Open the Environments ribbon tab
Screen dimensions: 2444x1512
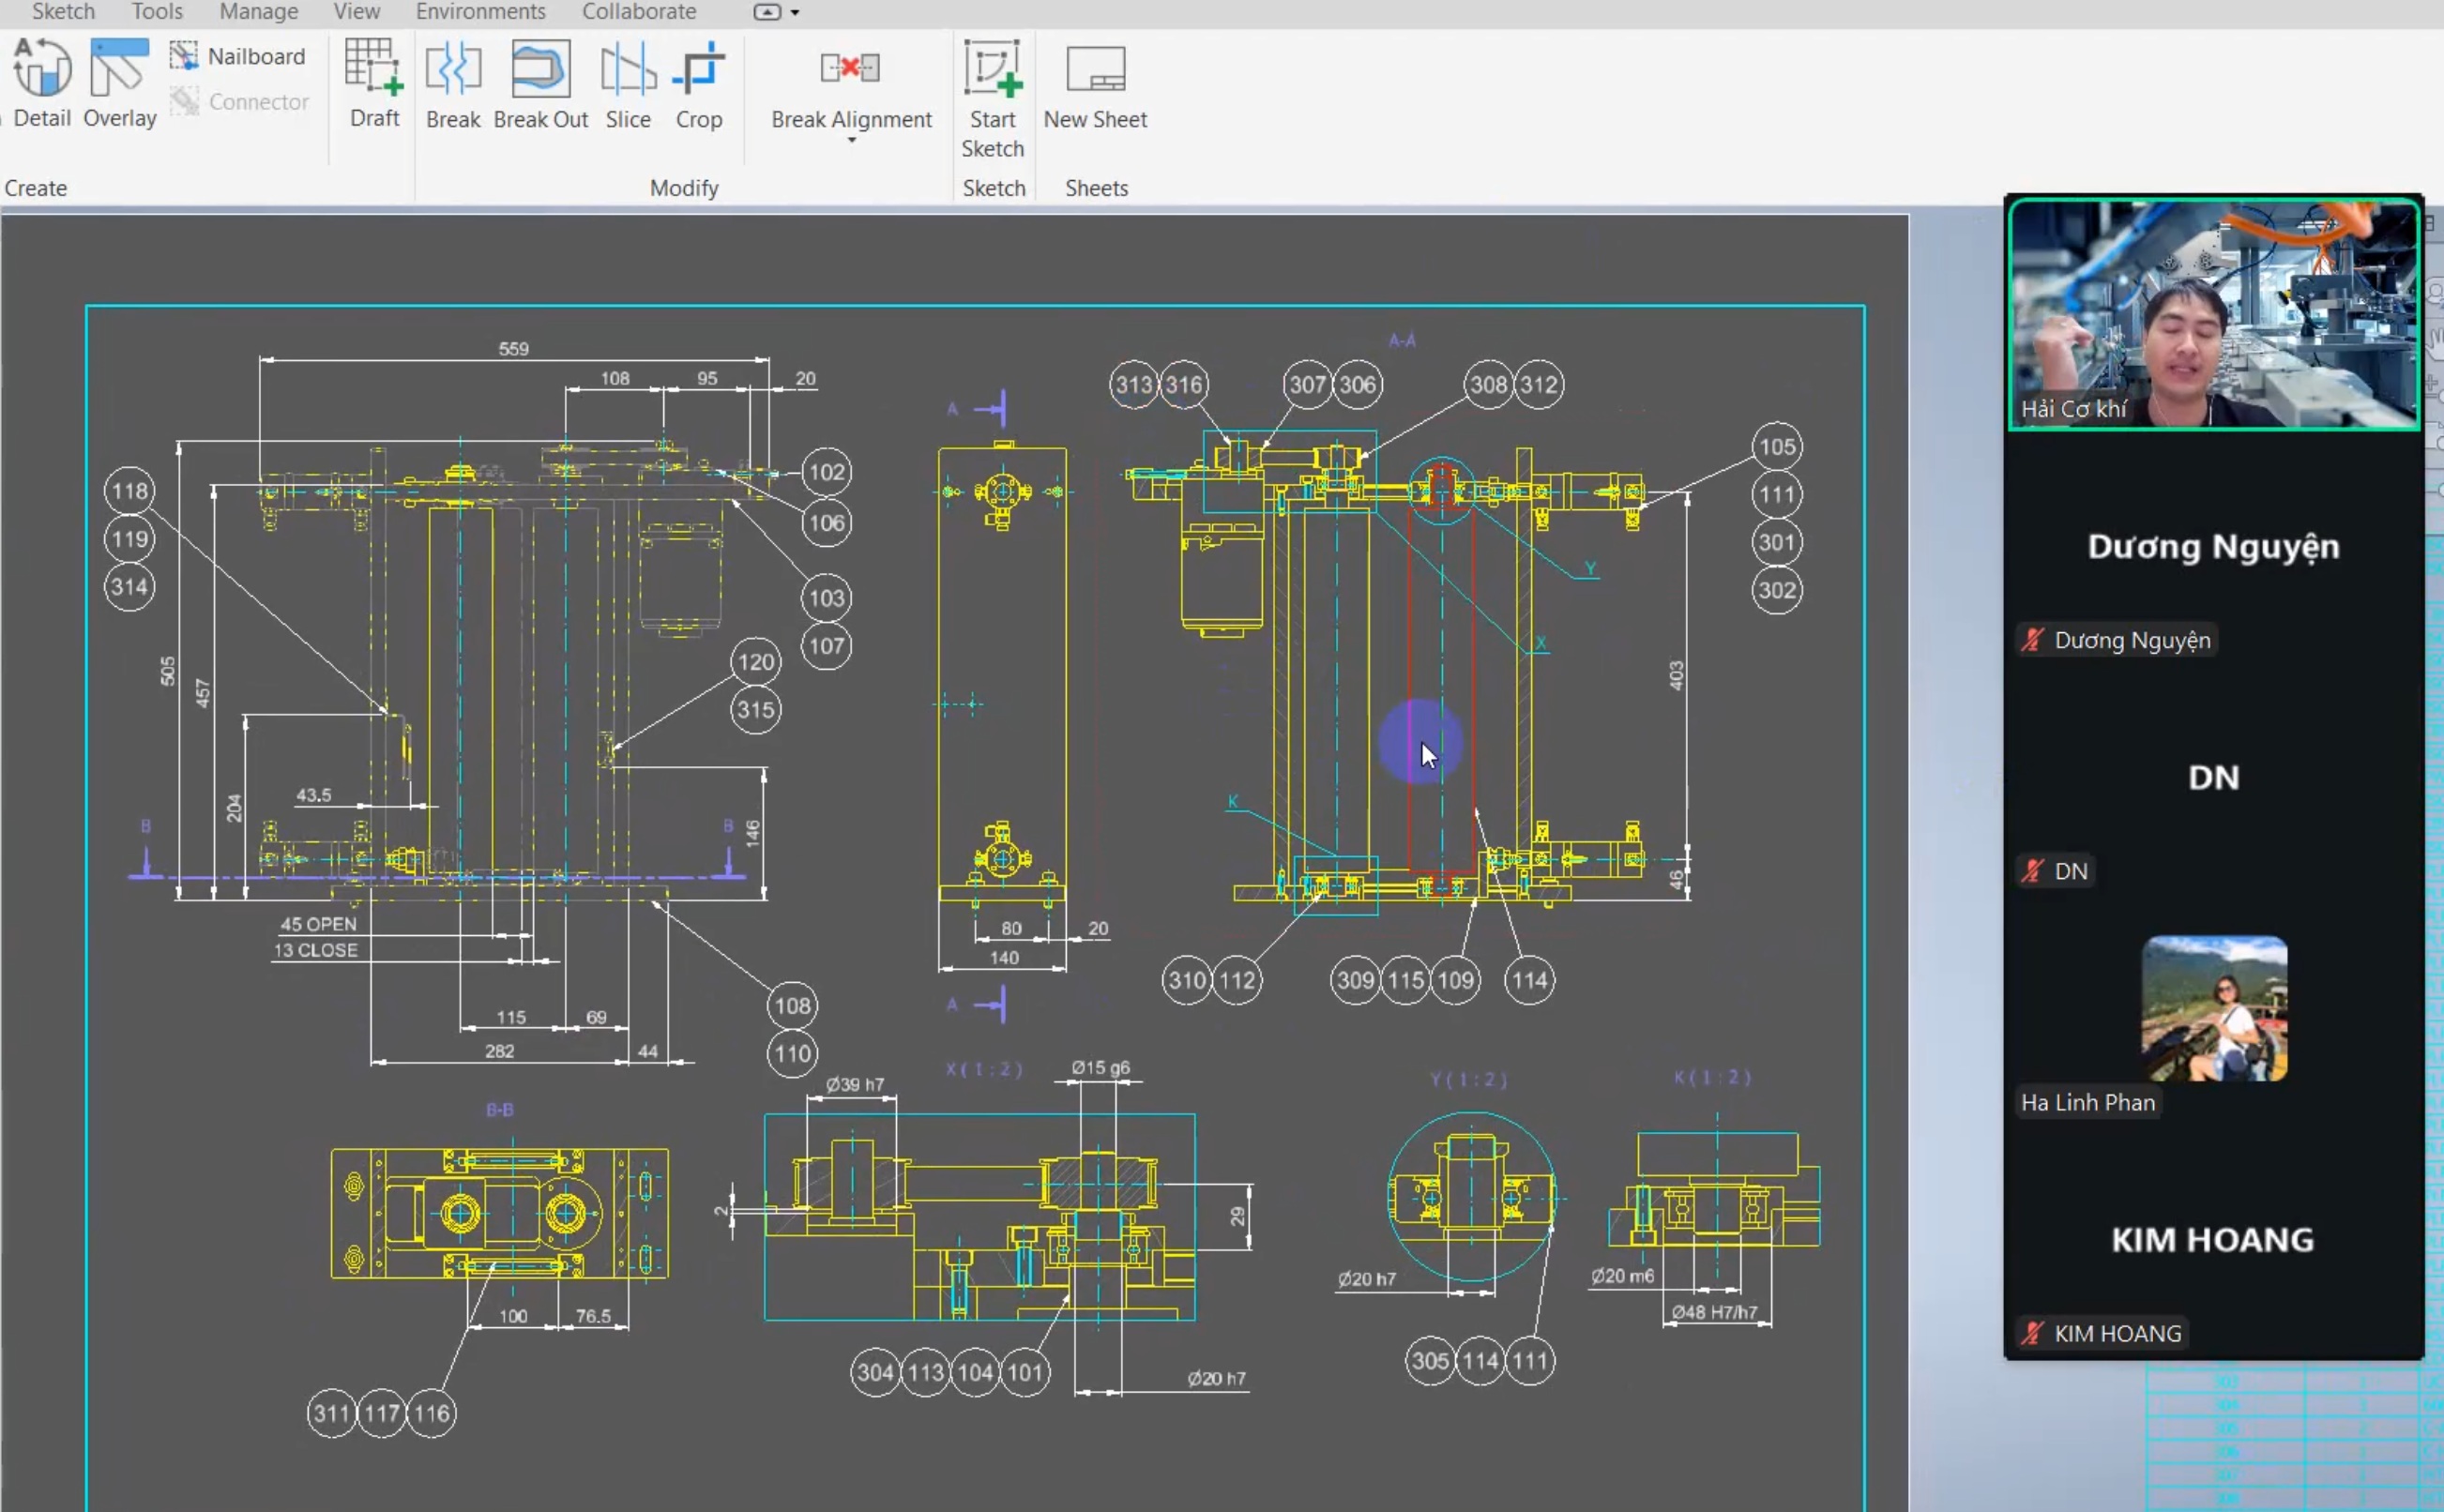(480, 12)
